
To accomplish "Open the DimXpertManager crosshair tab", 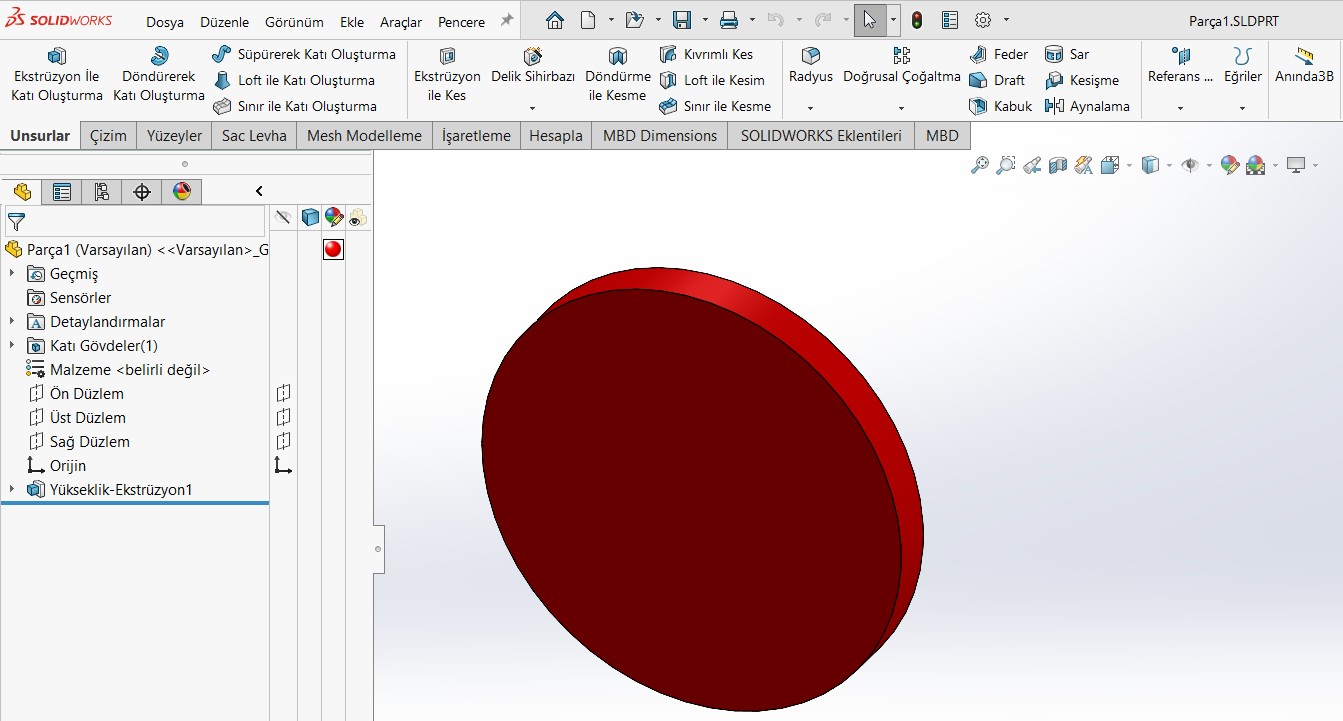I will pos(142,192).
